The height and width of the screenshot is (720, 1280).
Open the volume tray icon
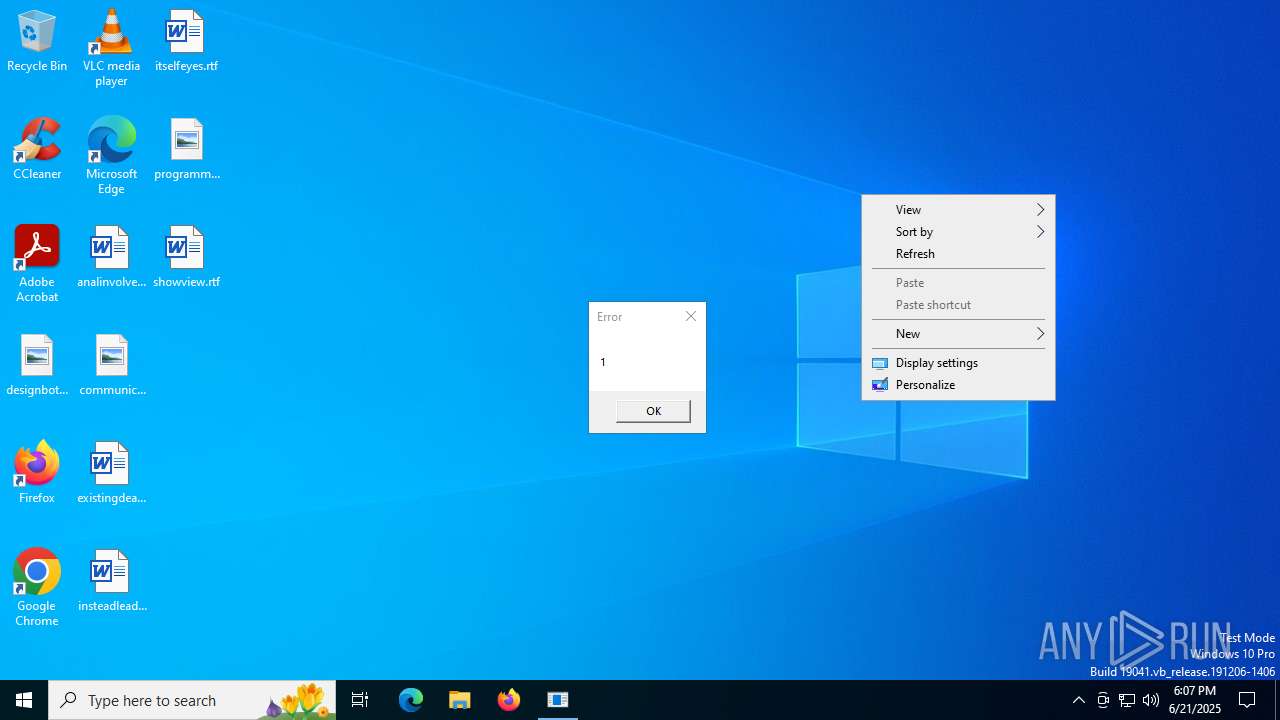1151,700
